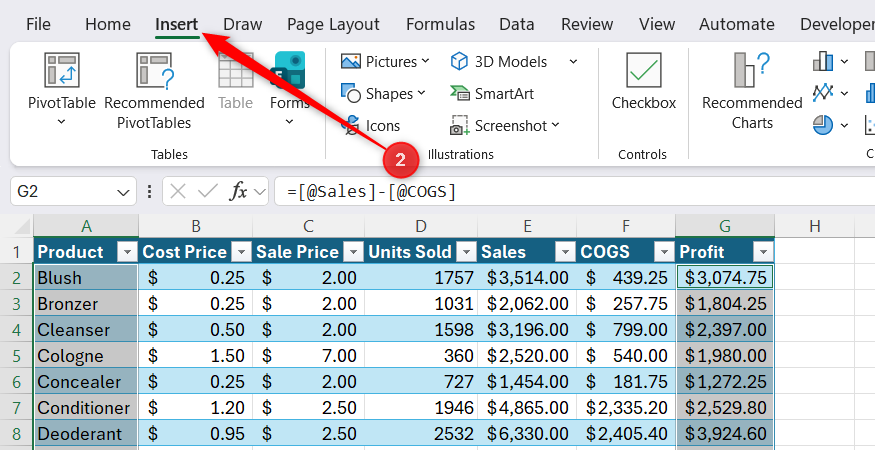Open the COGS column filter dropdown
The image size is (875, 450).
point(664,252)
